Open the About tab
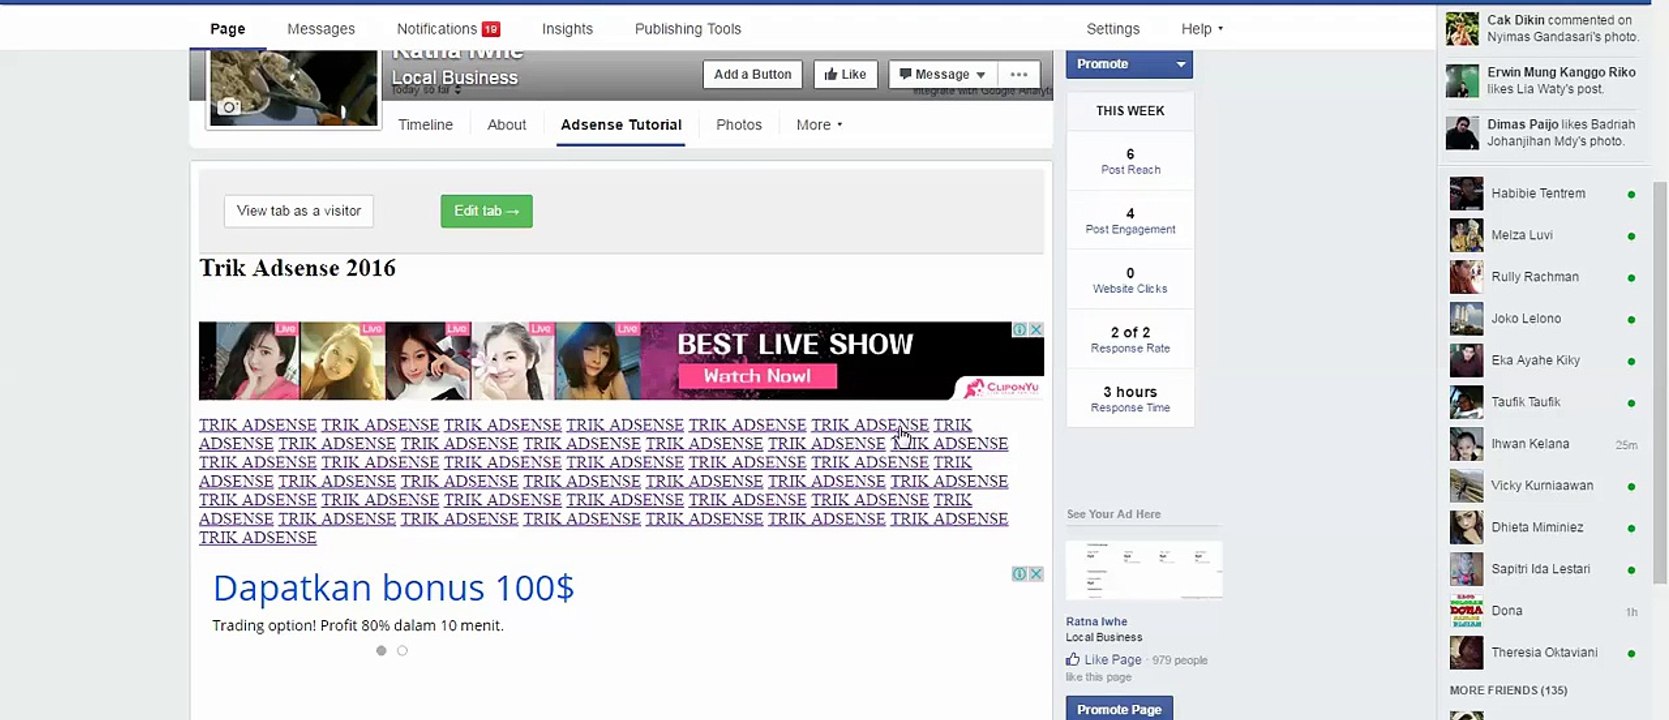The width and height of the screenshot is (1669, 720). click(x=506, y=125)
